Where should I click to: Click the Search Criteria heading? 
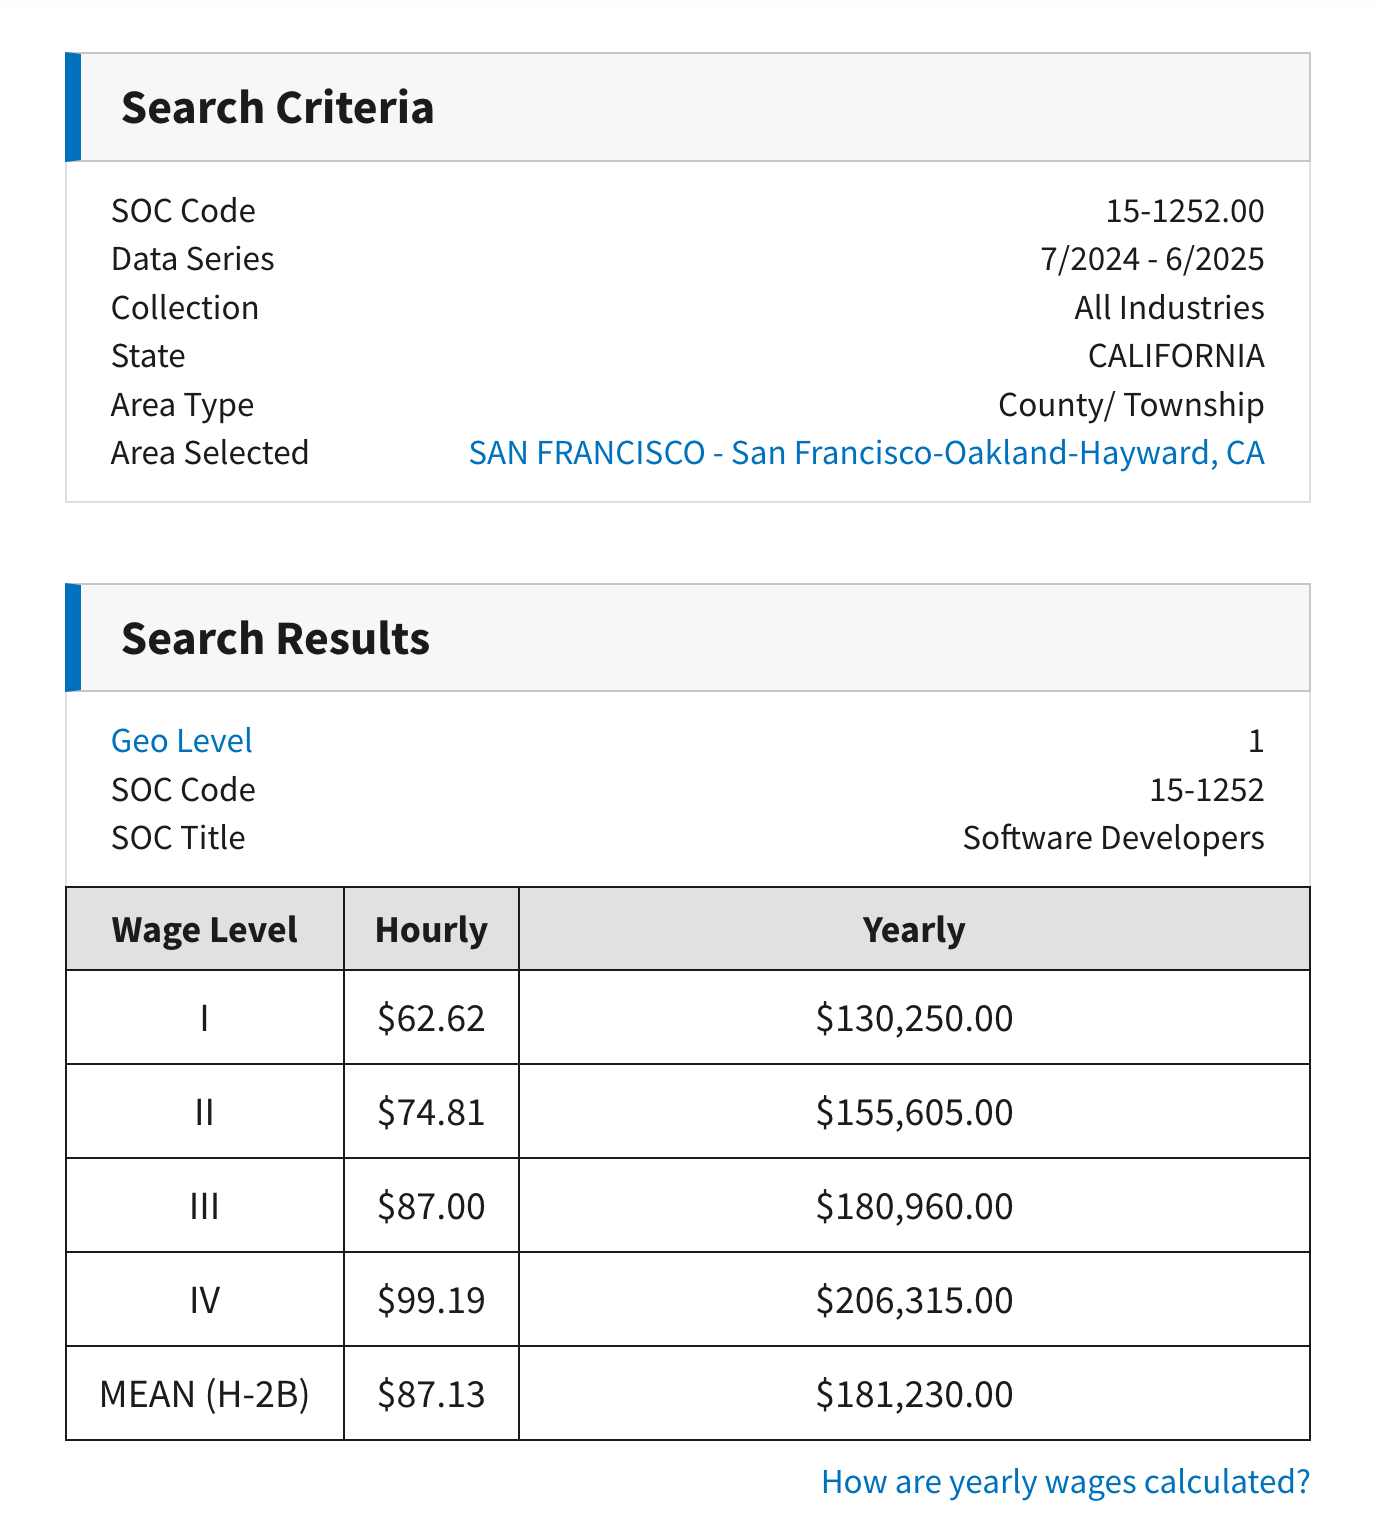(x=278, y=107)
